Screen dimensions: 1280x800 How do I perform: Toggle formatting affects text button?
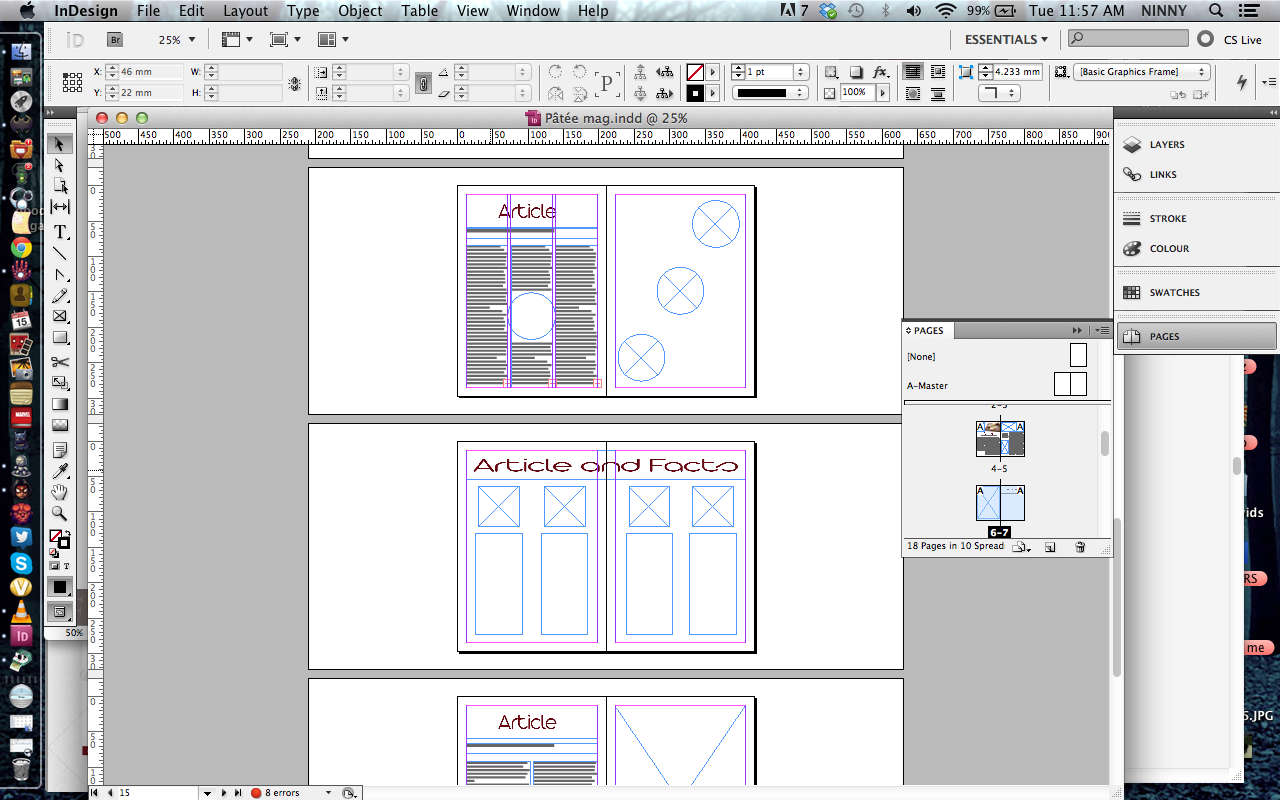[x=67, y=566]
